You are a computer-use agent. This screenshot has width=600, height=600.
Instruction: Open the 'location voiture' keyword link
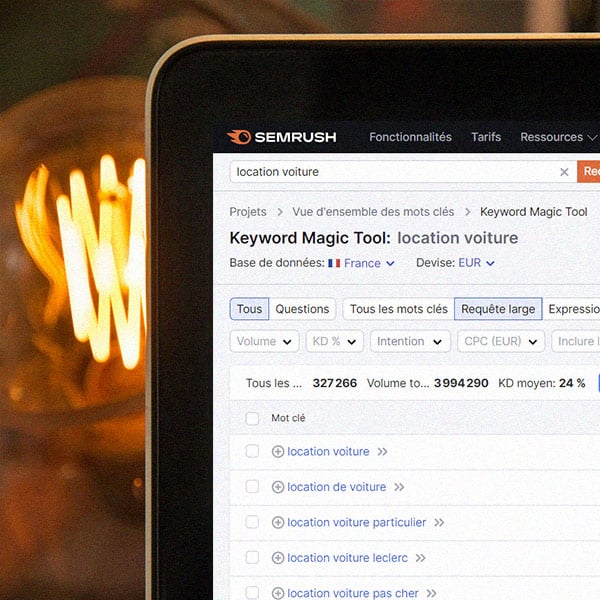(x=328, y=452)
